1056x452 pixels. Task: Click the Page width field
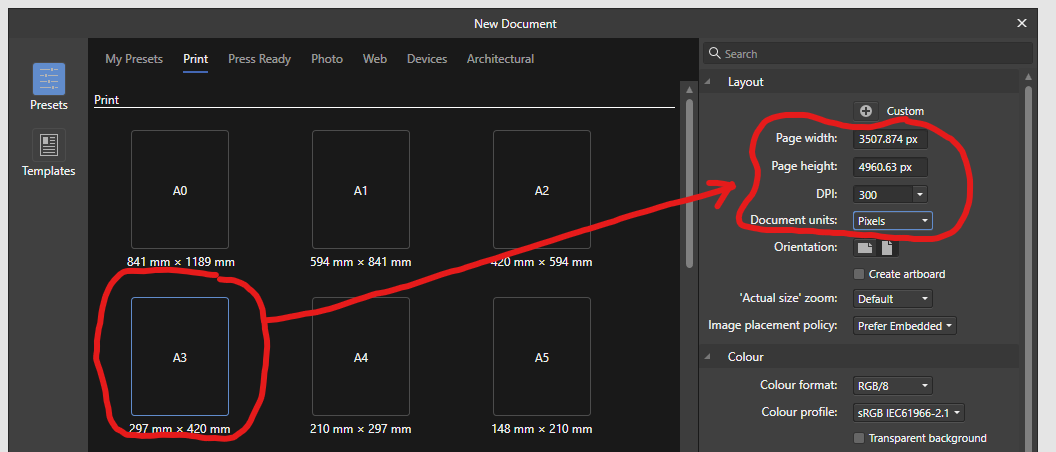[x=890, y=139]
